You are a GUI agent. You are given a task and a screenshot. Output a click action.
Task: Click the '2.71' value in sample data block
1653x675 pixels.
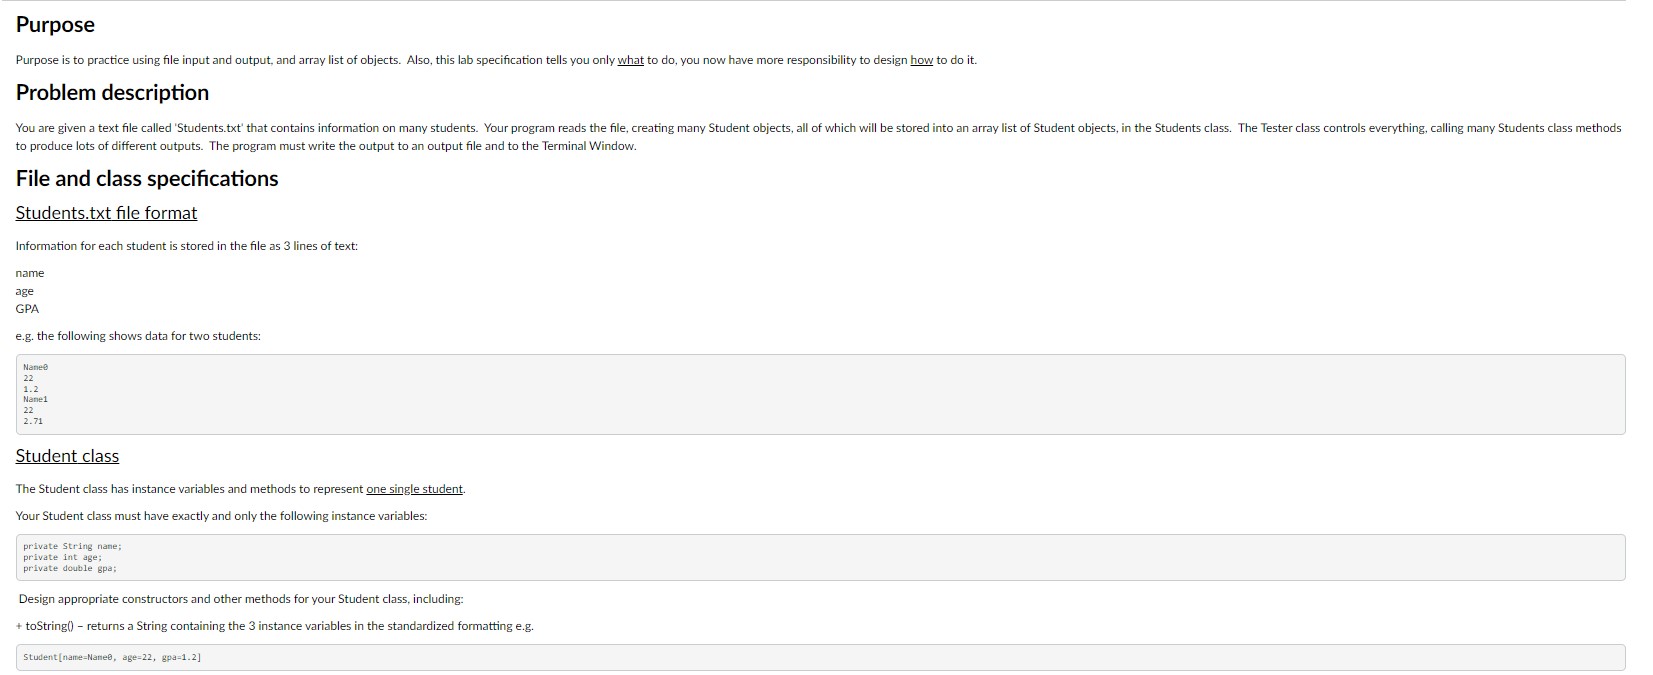(x=33, y=421)
